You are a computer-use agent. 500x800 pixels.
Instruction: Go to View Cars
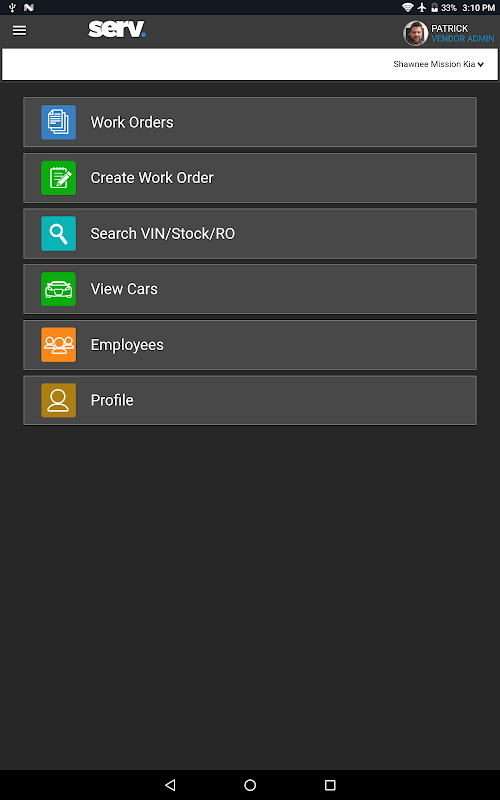tap(250, 289)
